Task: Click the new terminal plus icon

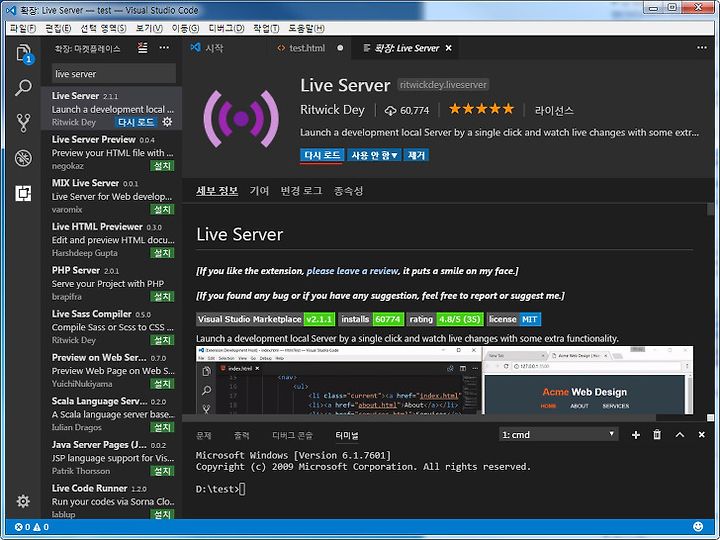Action: [x=636, y=434]
